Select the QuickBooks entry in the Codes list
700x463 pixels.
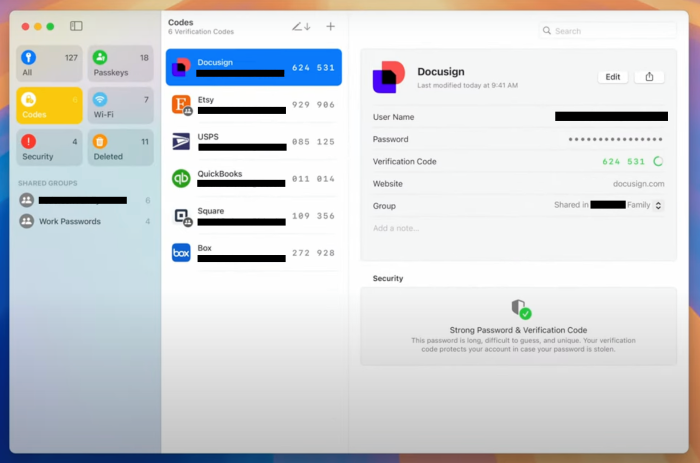(x=254, y=179)
